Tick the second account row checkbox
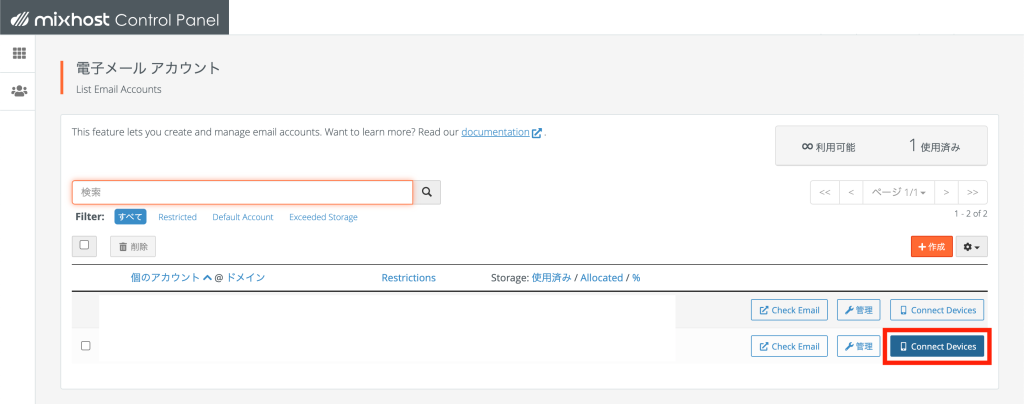Screen dimensions: 1024x404 tap(86, 346)
